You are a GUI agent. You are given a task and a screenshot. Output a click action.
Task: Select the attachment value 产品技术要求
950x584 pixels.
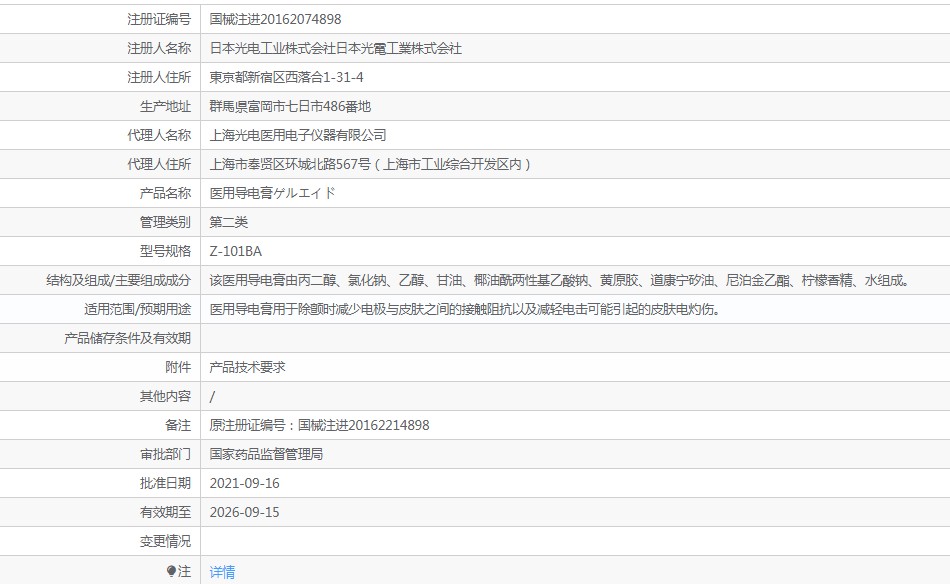pos(247,367)
